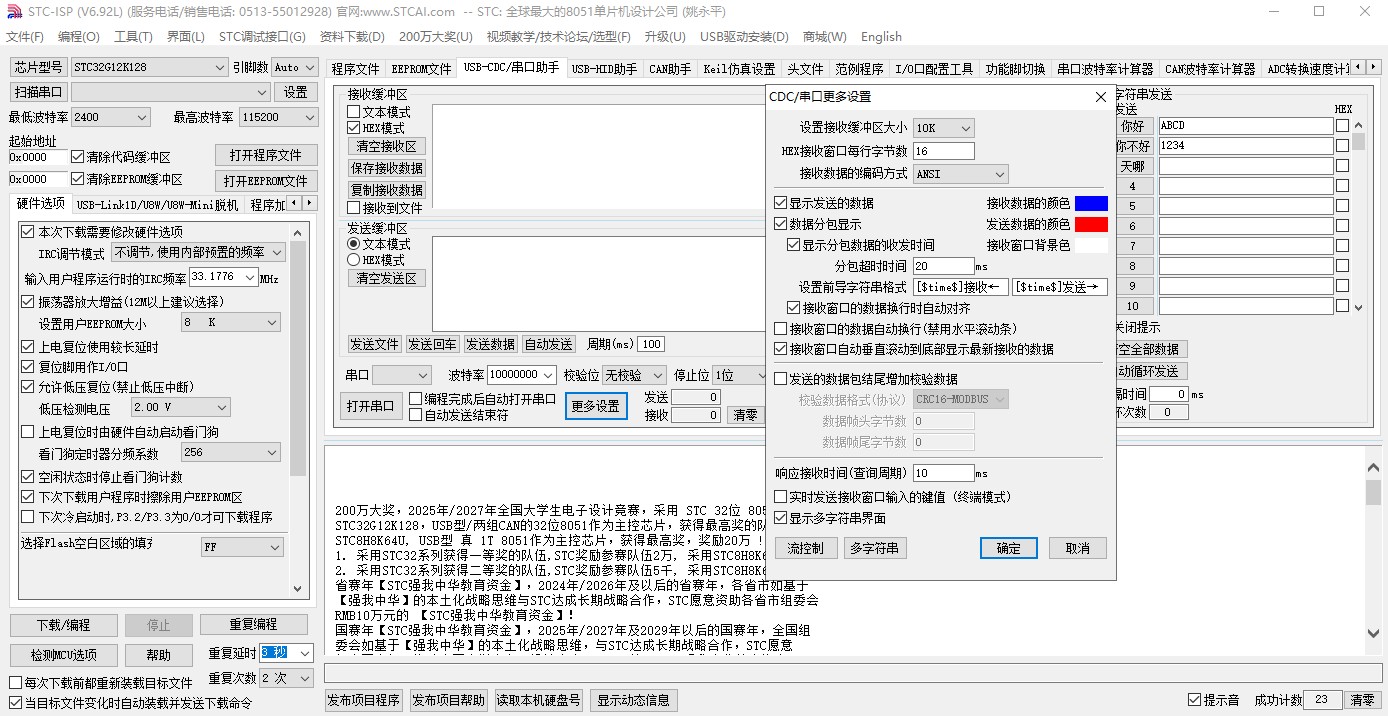Open the 工具(T) menu
Image resolution: width=1388 pixels, height=716 pixels.
click(x=133, y=37)
